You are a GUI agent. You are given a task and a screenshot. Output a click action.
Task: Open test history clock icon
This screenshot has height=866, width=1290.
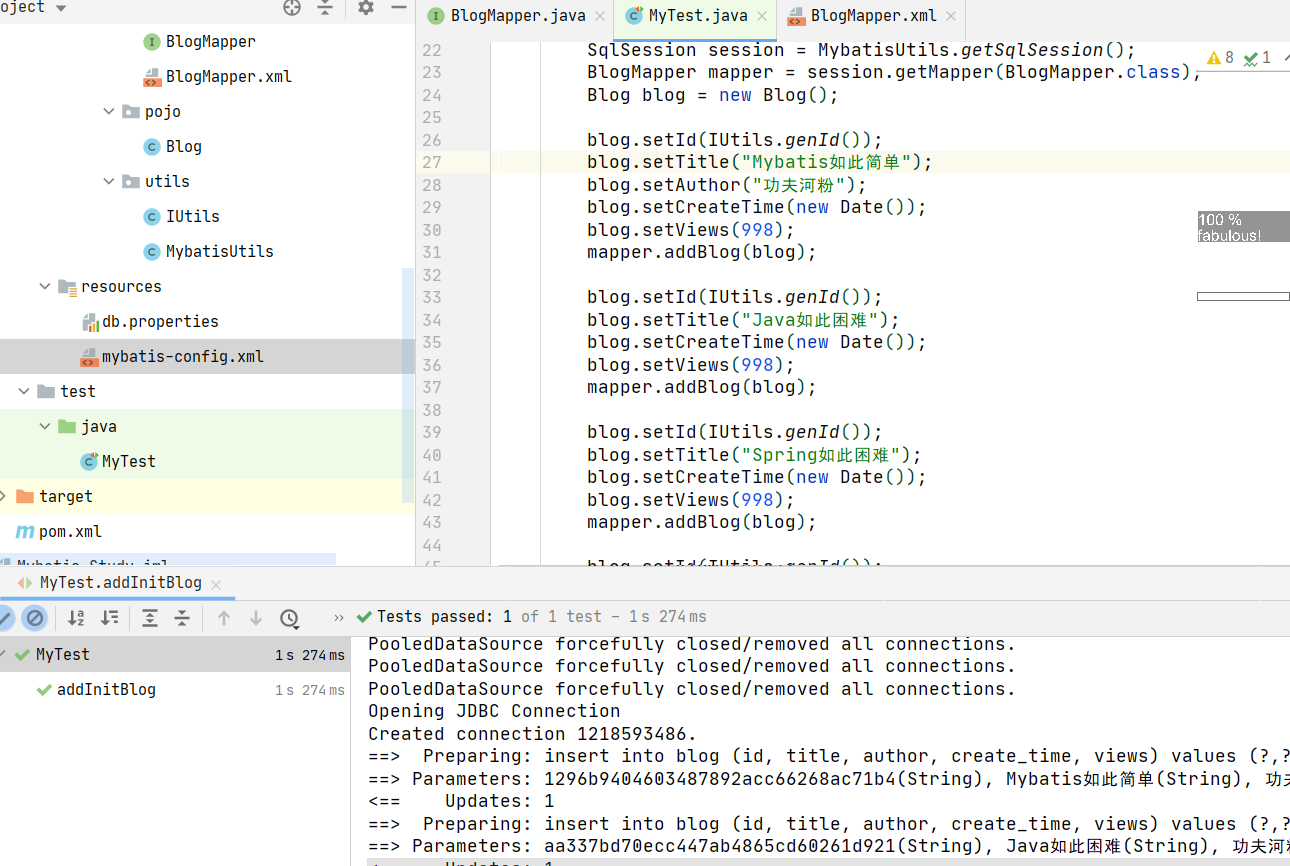pyautogui.click(x=290, y=618)
